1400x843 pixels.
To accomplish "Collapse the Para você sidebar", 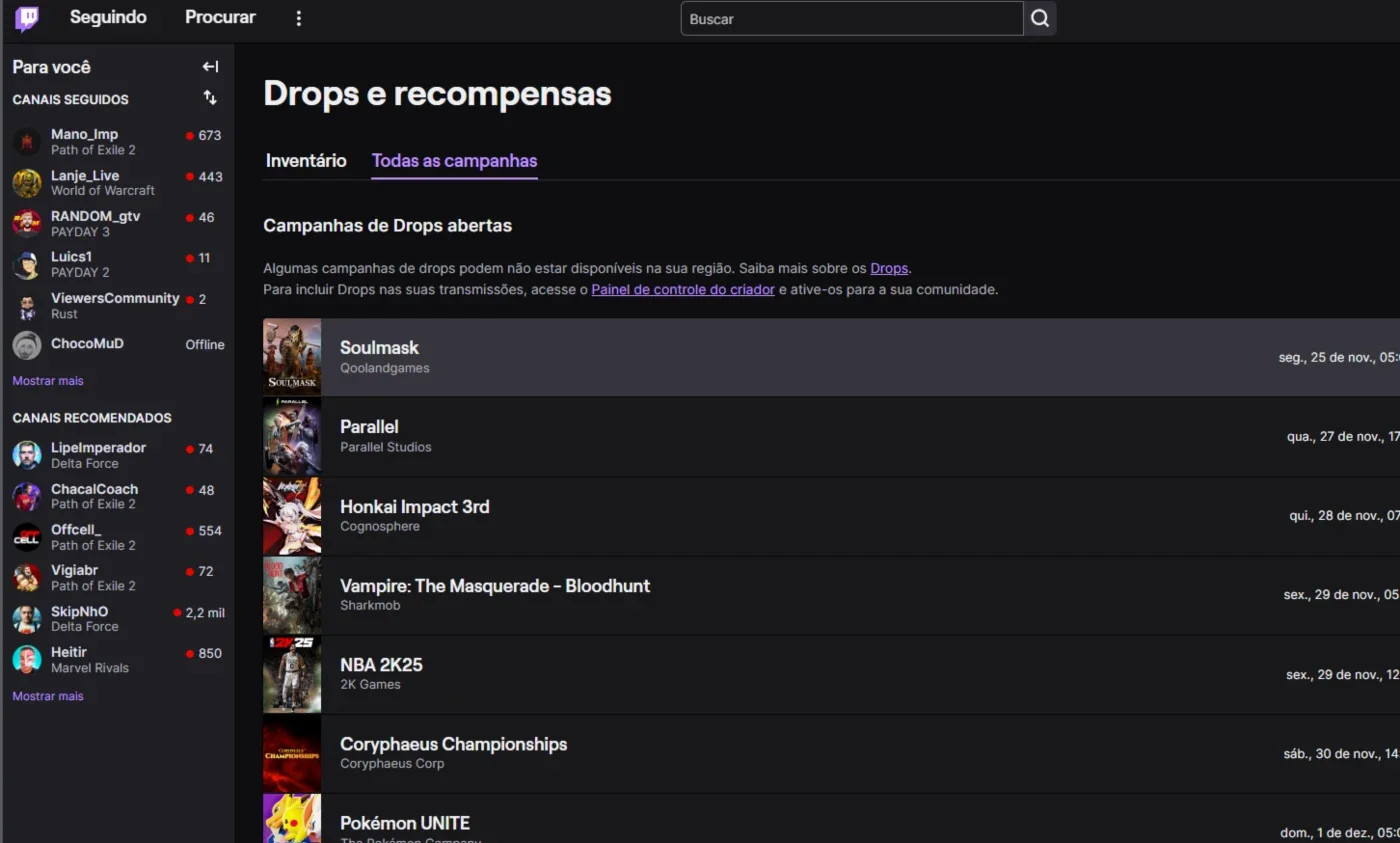I will pyautogui.click(x=210, y=67).
